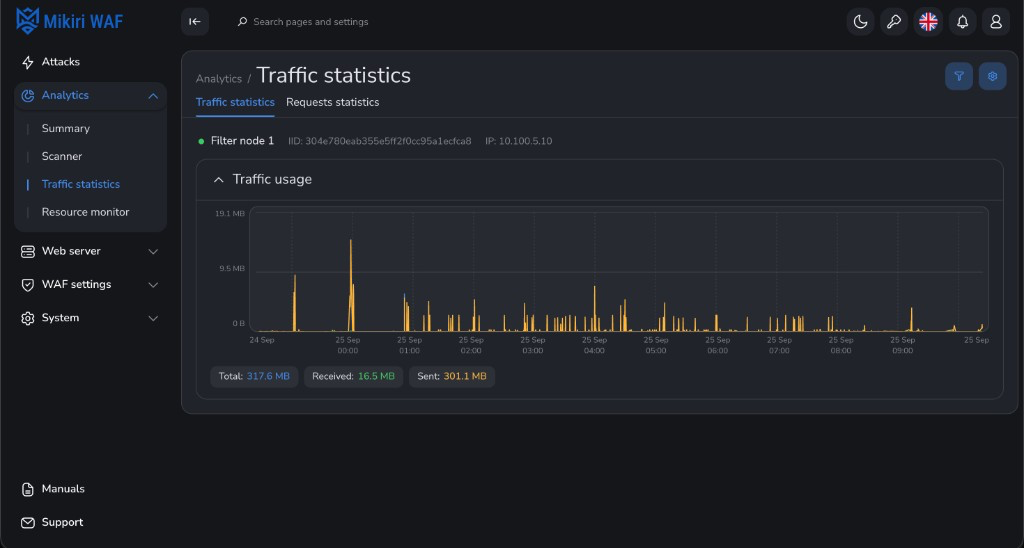Screen dimensions: 1024x548
Task: Click the search pages and settings field
Action: tap(310, 22)
